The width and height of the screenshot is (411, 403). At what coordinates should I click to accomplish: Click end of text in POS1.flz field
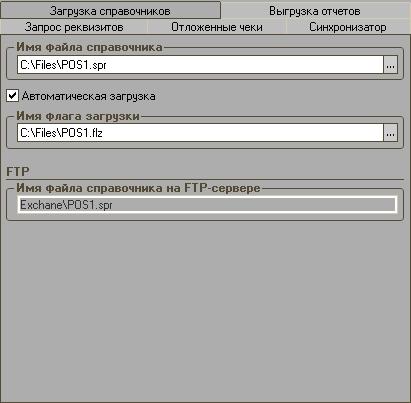click(103, 133)
